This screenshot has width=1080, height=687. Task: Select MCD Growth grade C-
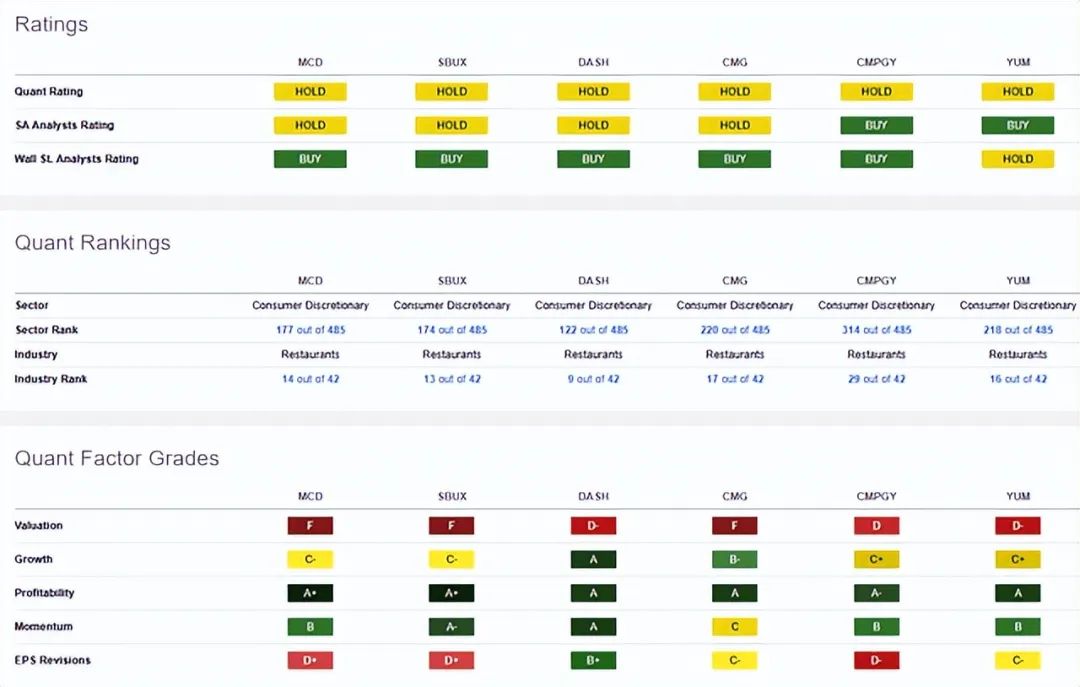[x=310, y=560]
